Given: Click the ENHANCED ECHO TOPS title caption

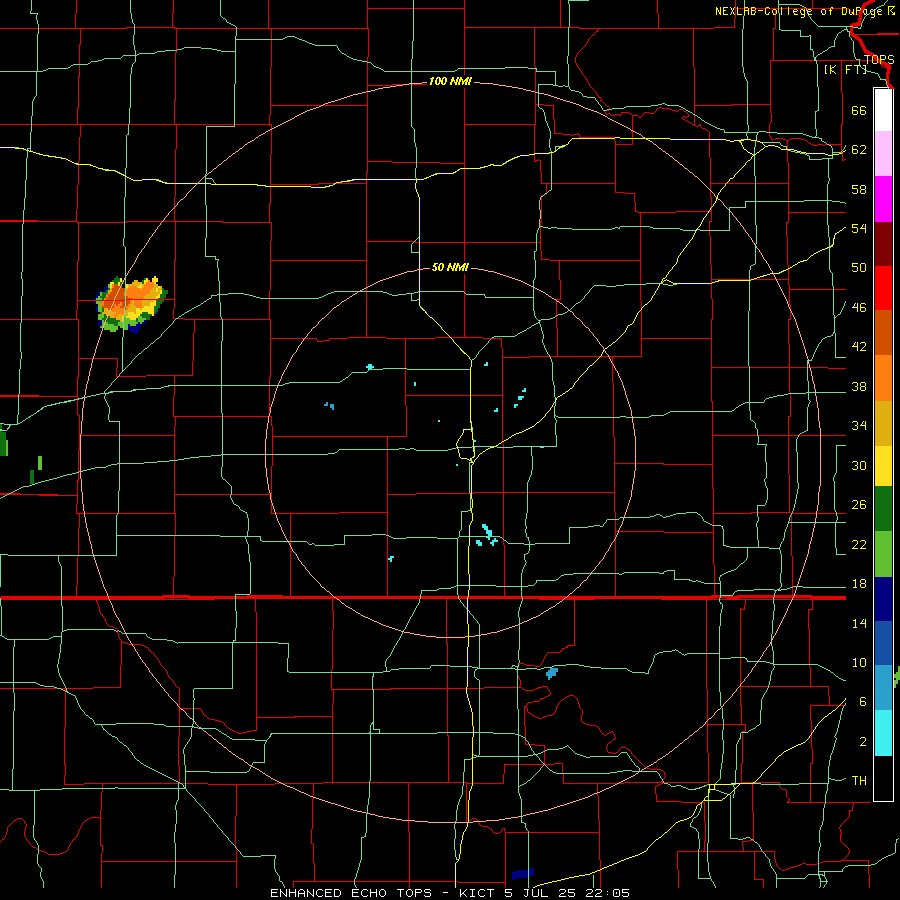Looking at the screenshot, I should click(x=450, y=893).
